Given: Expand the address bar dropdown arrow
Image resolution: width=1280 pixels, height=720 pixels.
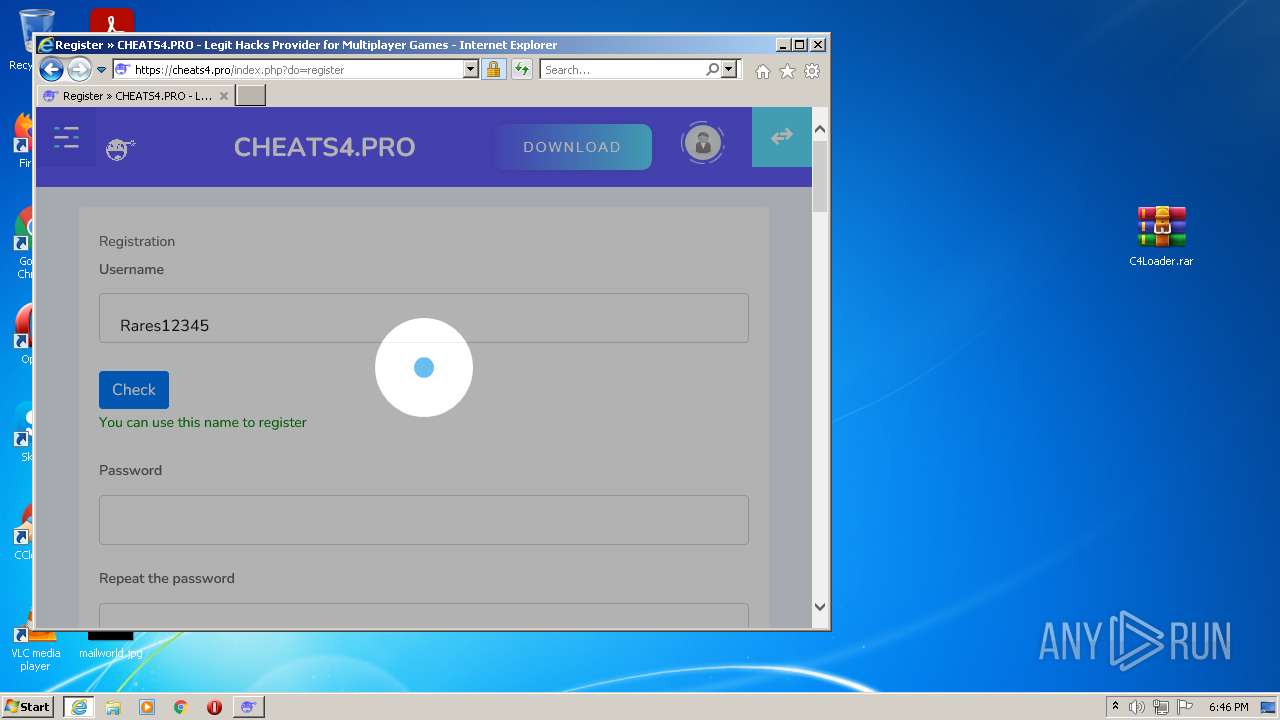Looking at the screenshot, I should click(x=471, y=70).
